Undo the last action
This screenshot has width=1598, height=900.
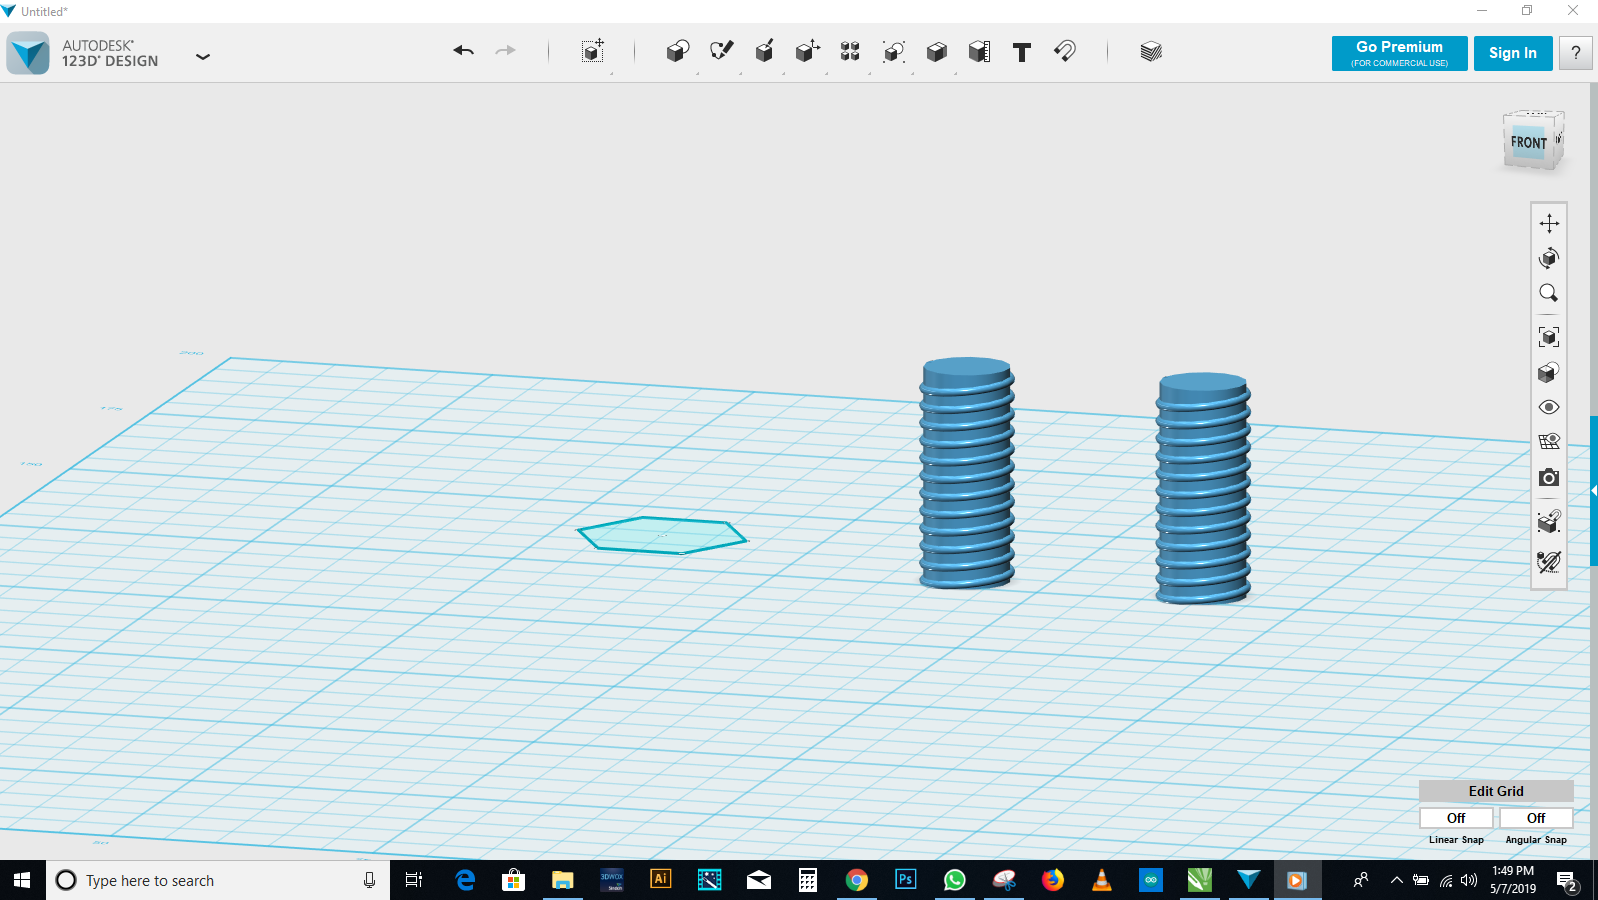[x=463, y=51]
